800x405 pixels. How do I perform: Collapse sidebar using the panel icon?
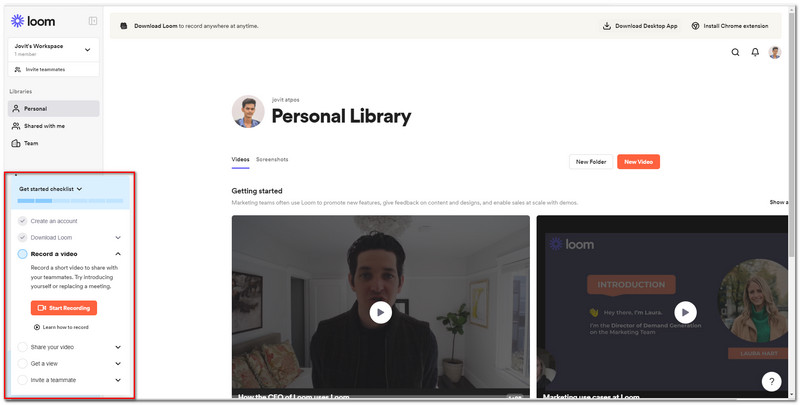[x=93, y=20]
